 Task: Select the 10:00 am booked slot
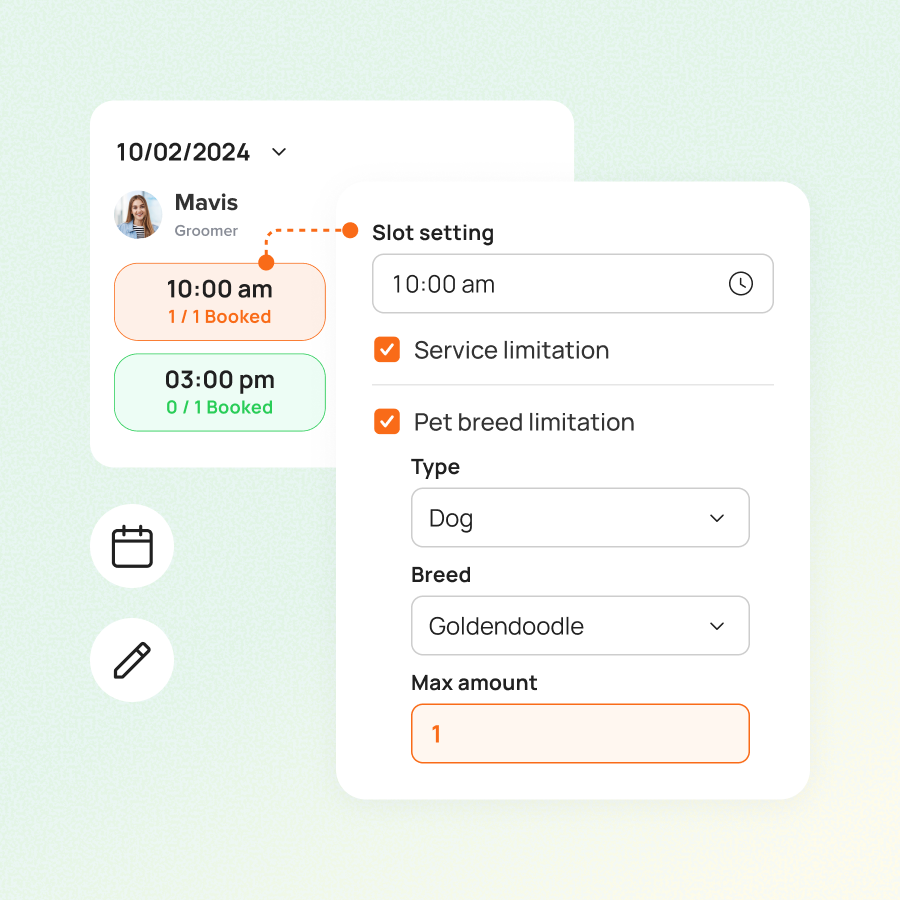tap(220, 301)
